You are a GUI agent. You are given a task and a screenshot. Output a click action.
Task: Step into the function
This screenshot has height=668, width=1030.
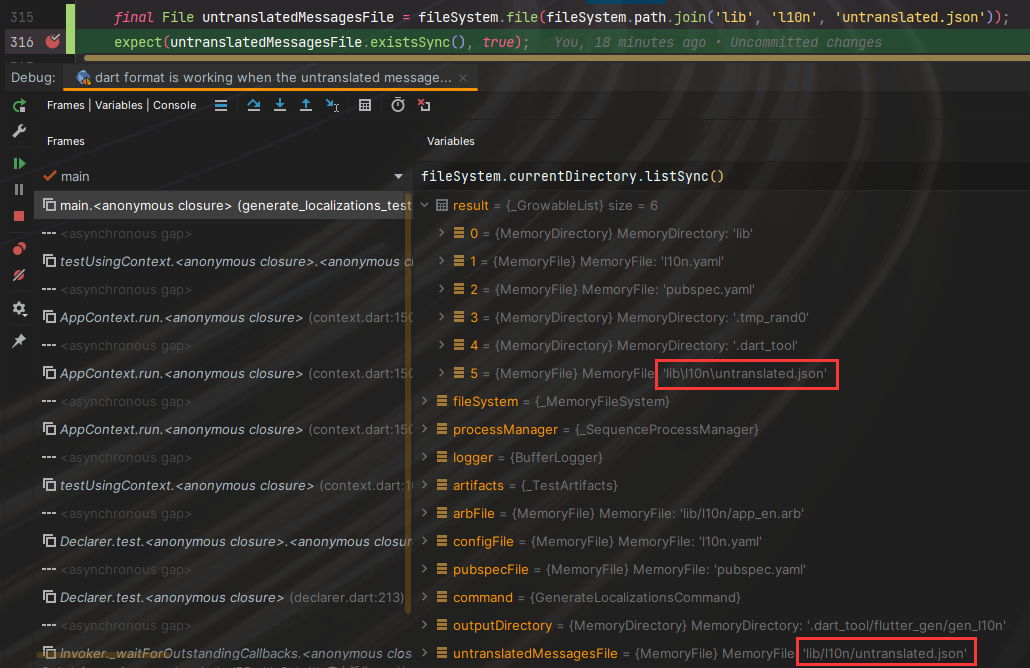[280, 105]
